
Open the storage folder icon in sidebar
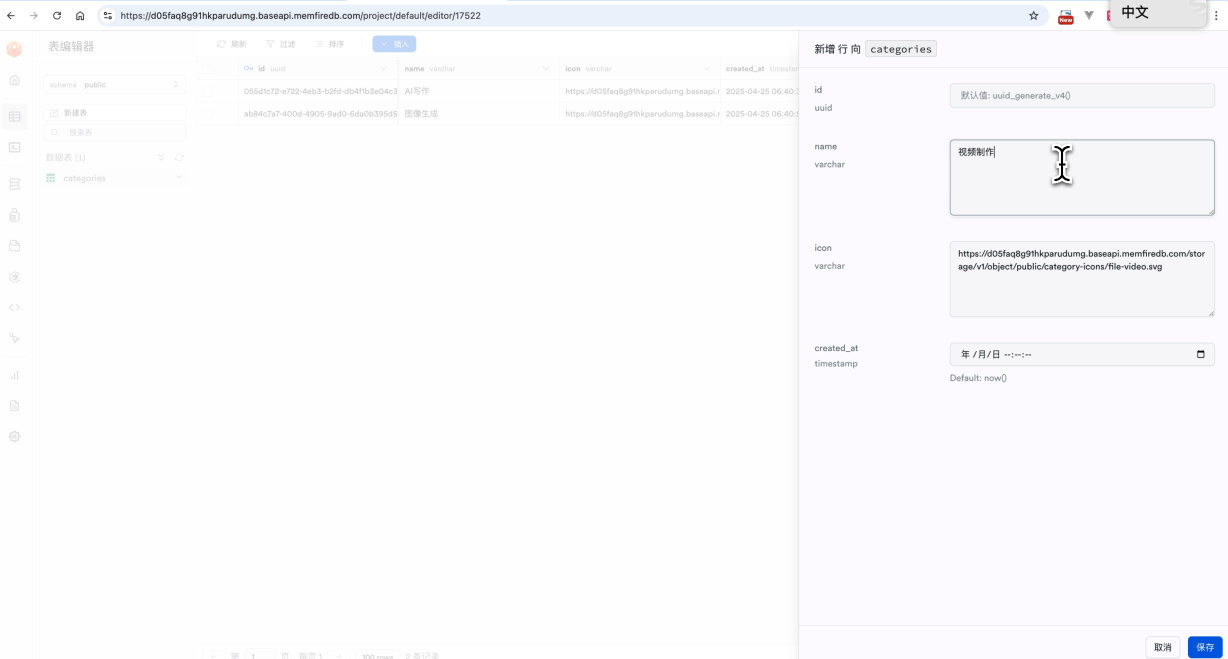point(14,246)
